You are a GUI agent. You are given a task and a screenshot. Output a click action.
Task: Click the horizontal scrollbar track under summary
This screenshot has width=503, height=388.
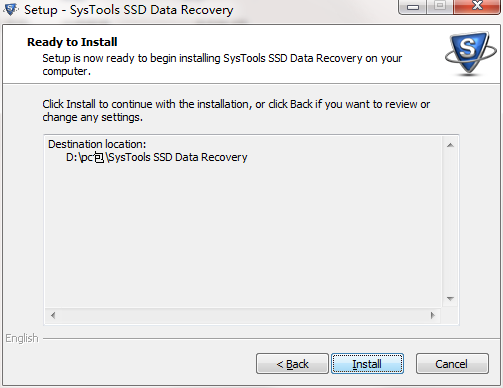pyautogui.click(x=243, y=315)
